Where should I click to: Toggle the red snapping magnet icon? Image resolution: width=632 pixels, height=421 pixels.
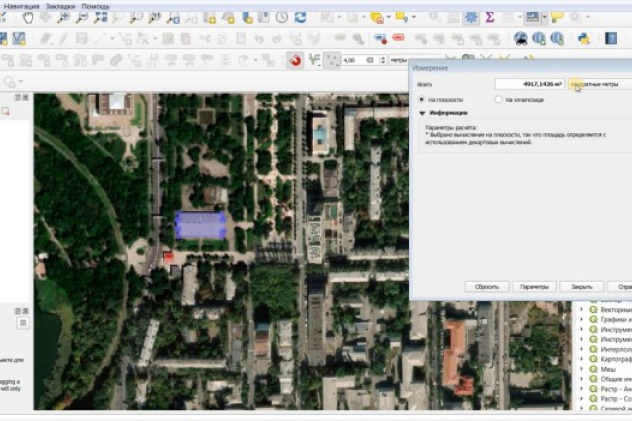point(295,60)
